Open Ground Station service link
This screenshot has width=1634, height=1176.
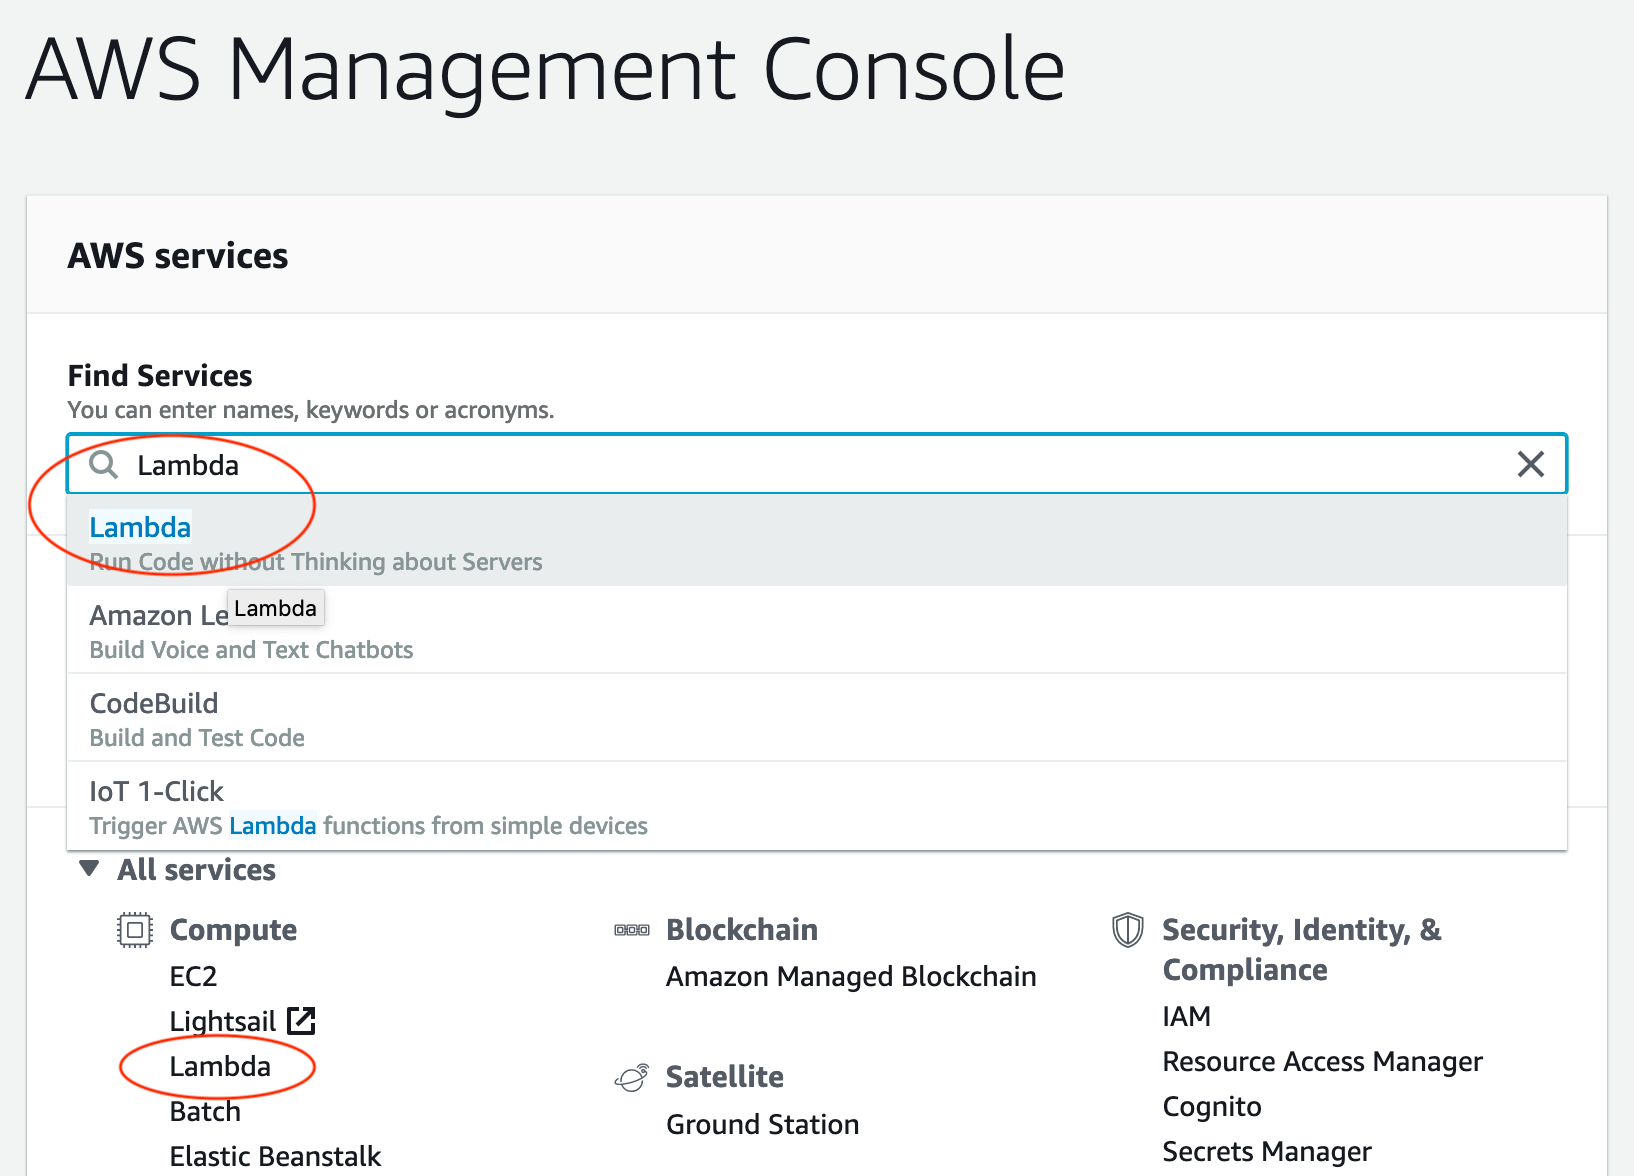[762, 1124]
